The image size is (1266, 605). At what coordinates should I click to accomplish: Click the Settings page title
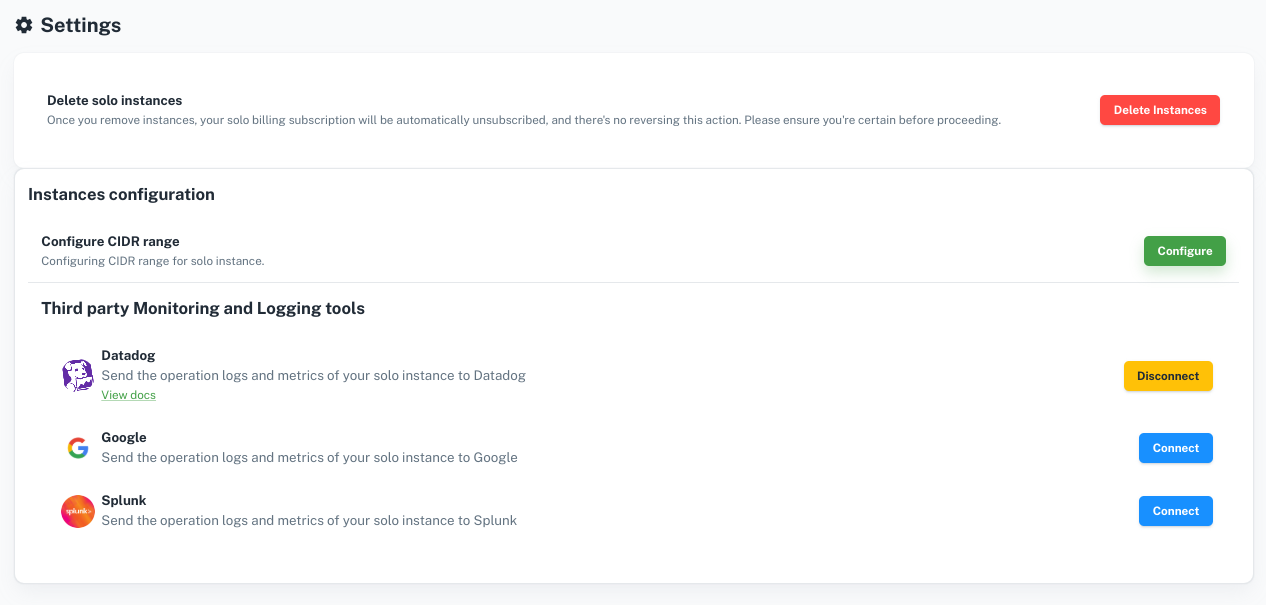coord(80,24)
